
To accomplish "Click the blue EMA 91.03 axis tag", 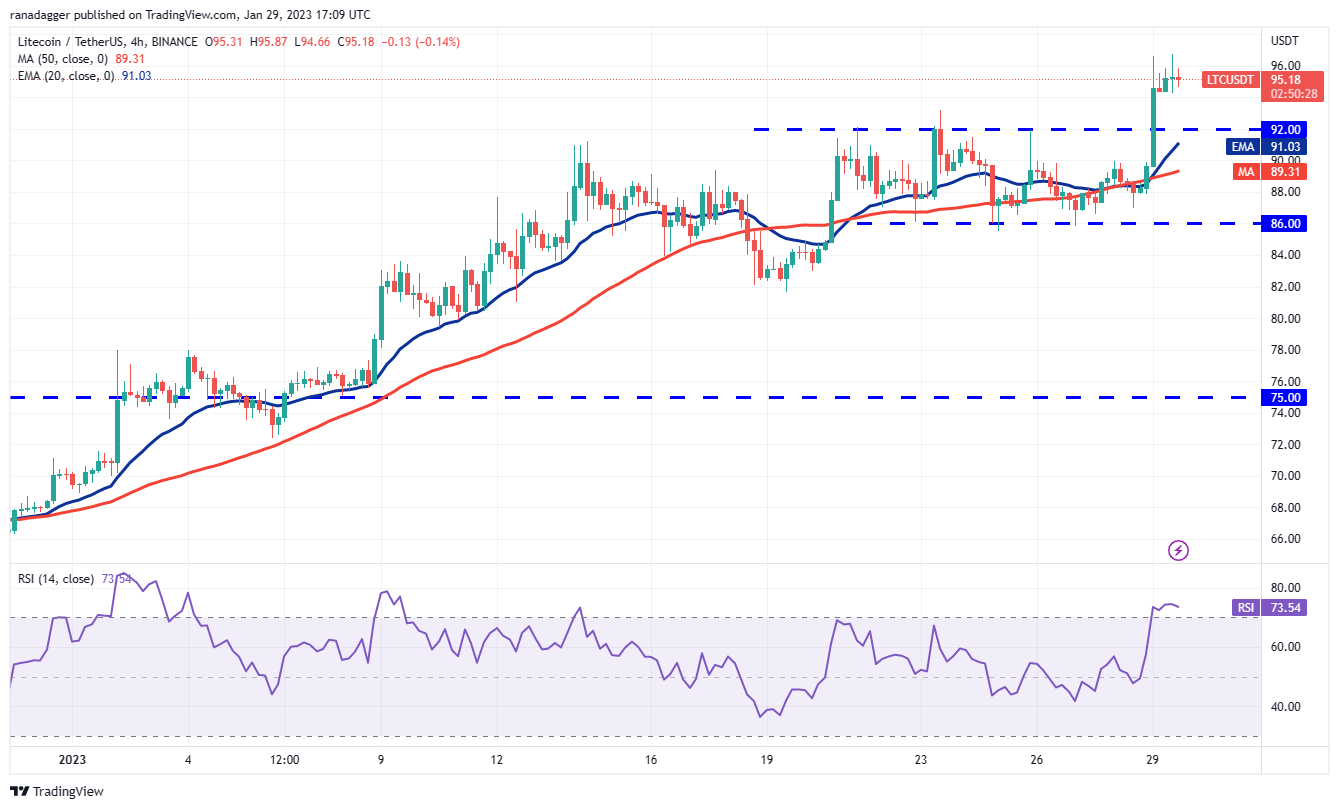I will pyautogui.click(x=1243, y=146).
